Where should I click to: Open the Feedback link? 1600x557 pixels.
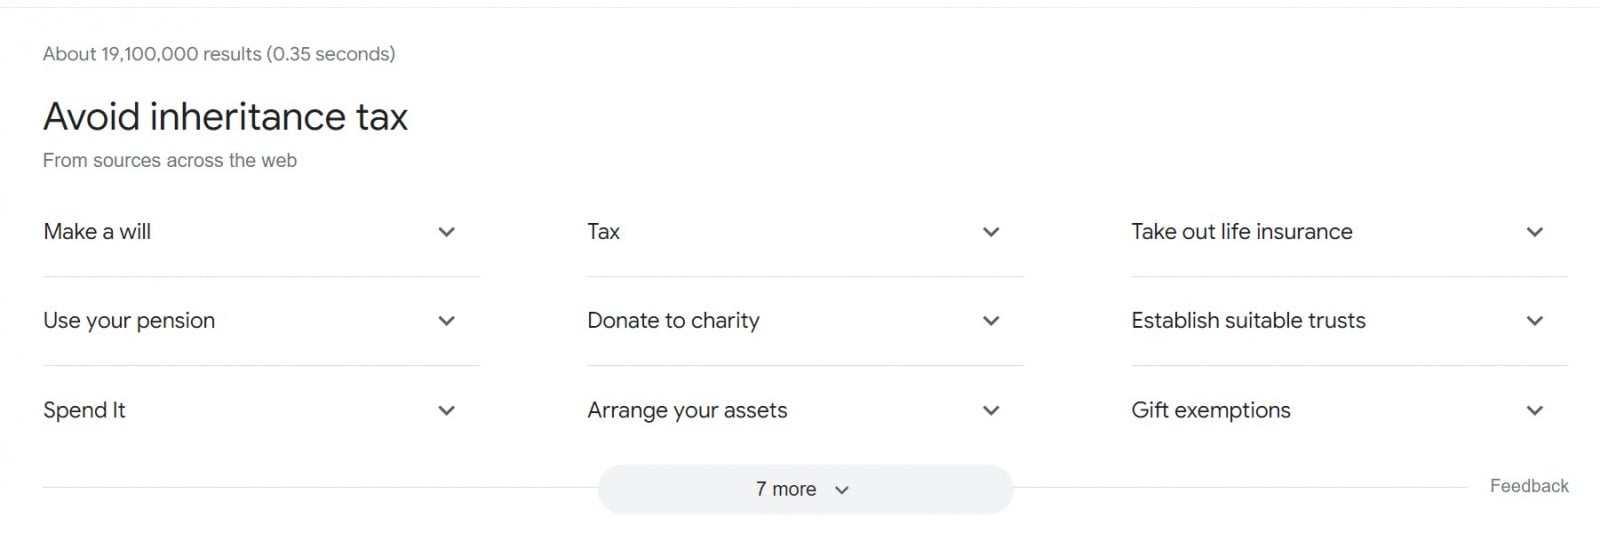1529,486
